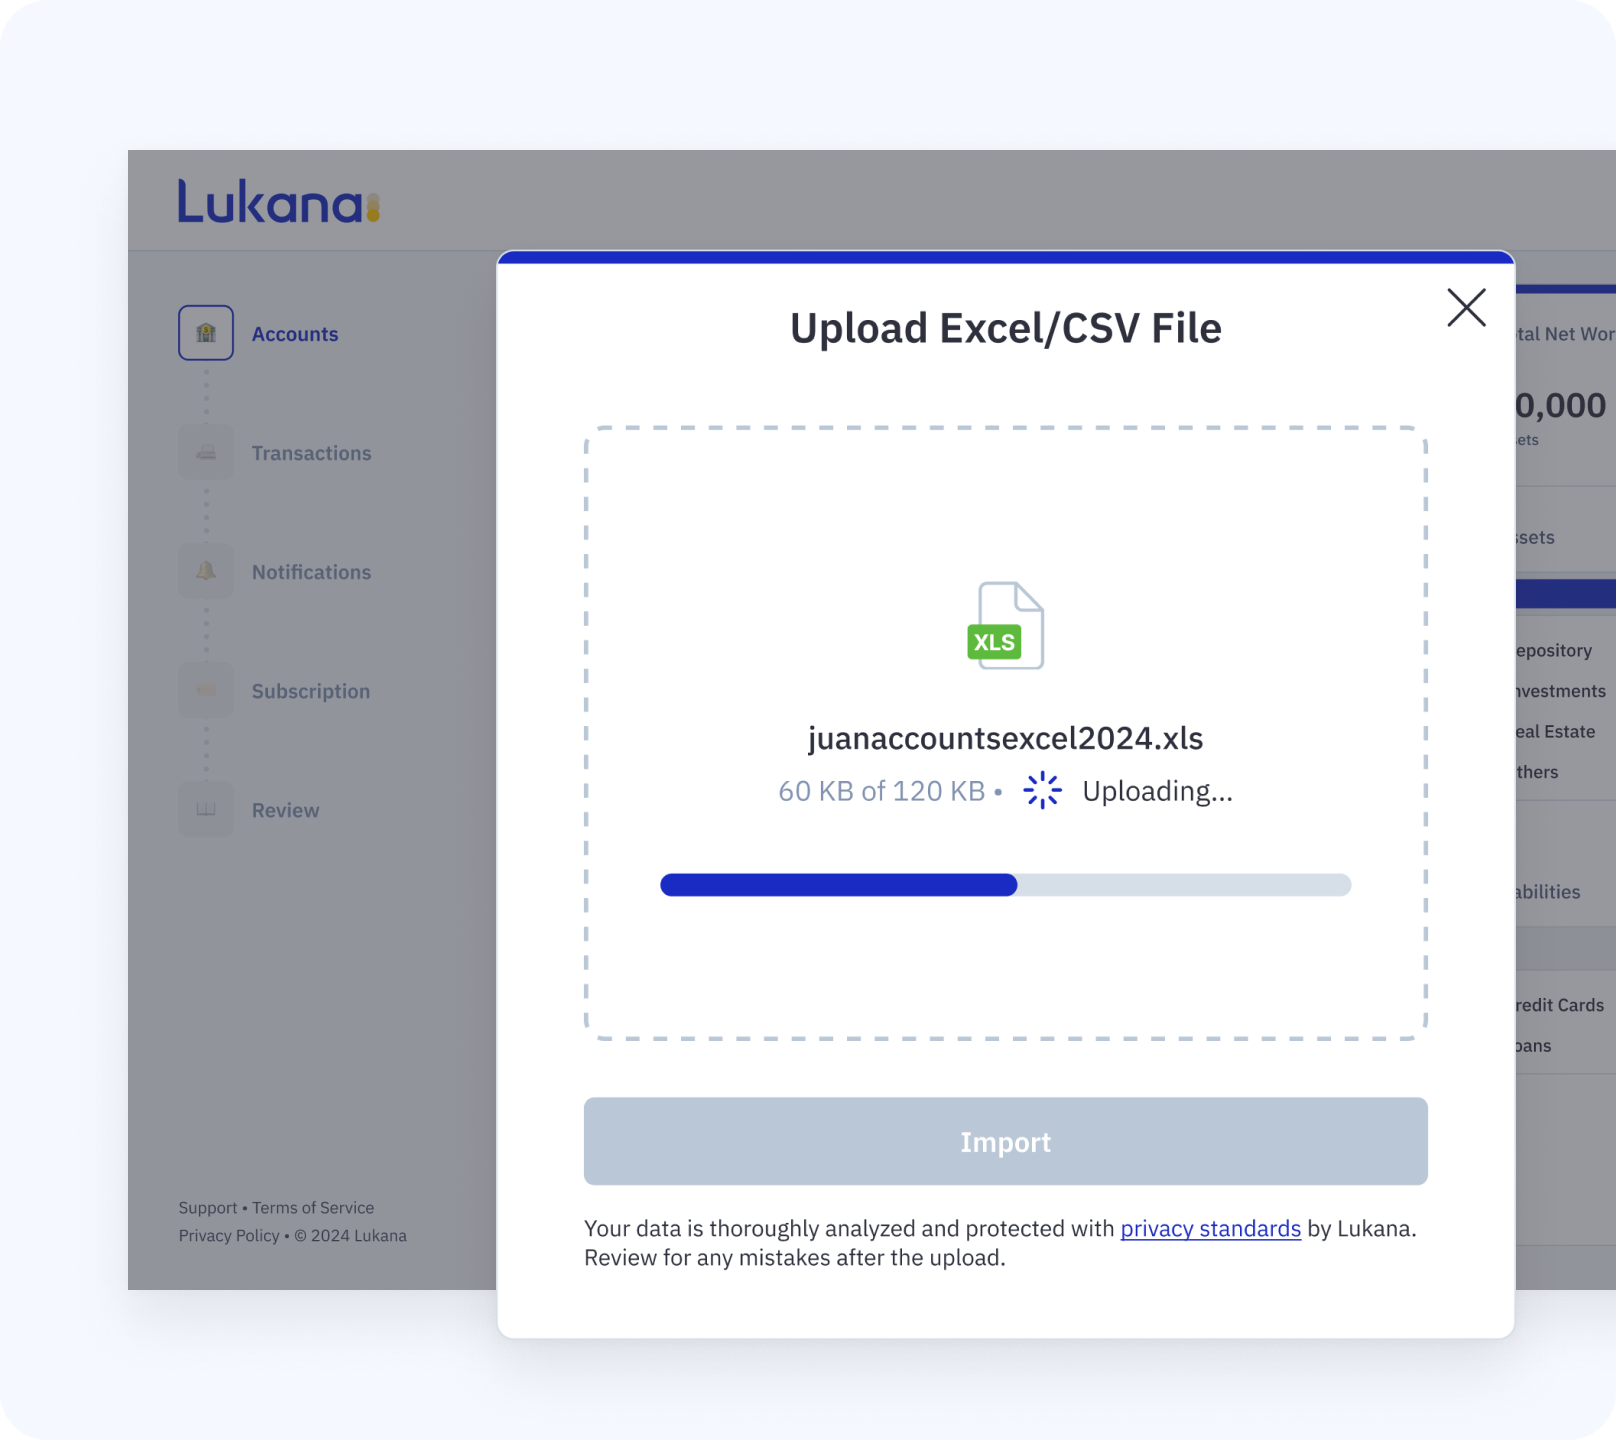Click the upload progress bar

[1005, 885]
